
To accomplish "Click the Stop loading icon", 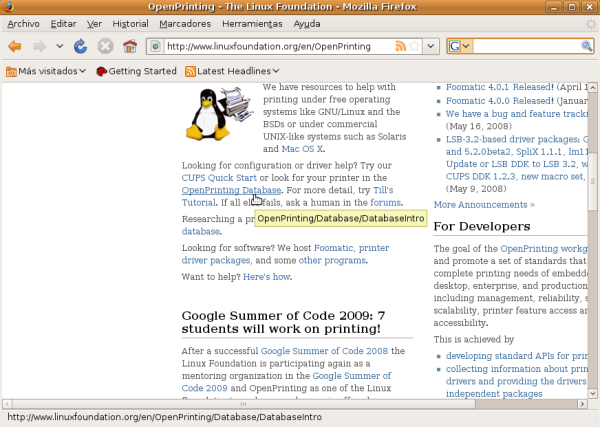I will click(106, 46).
